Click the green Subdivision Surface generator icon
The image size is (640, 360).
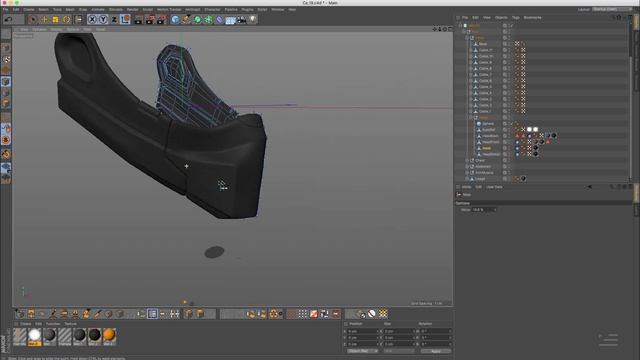pos(197,19)
